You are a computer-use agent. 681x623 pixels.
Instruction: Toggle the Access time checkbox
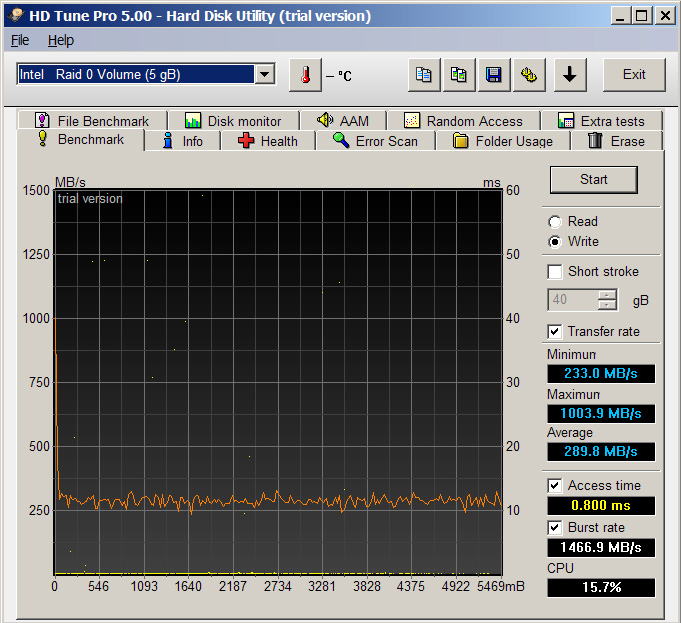(555, 486)
